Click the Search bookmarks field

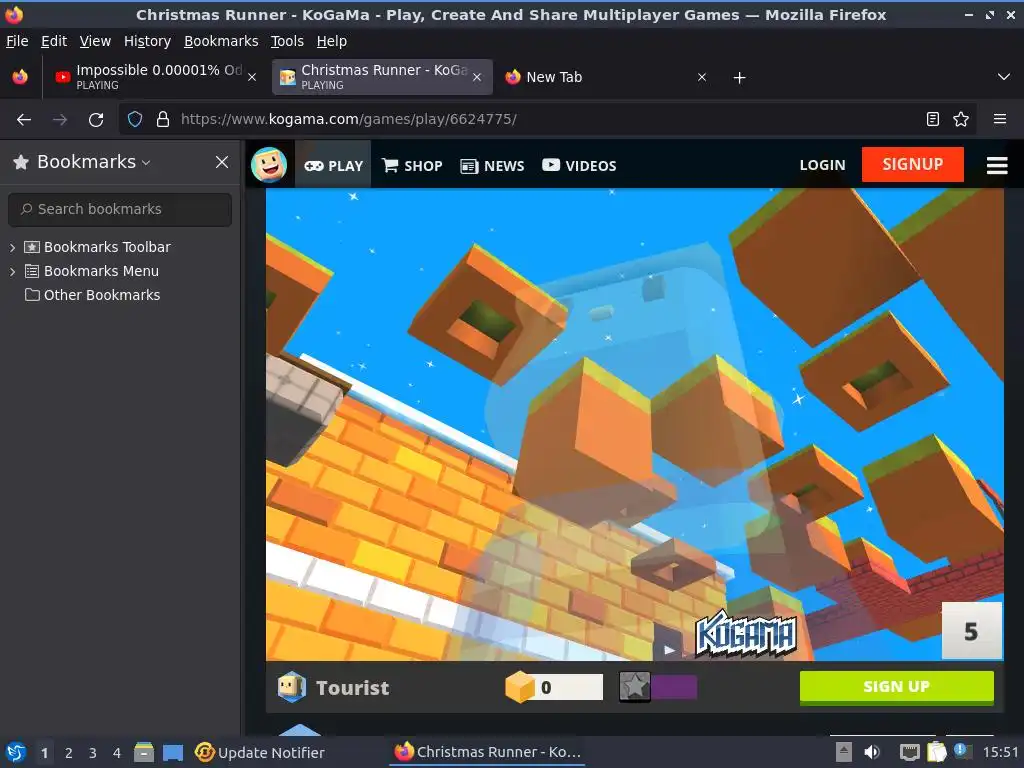[x=120, y=209]
